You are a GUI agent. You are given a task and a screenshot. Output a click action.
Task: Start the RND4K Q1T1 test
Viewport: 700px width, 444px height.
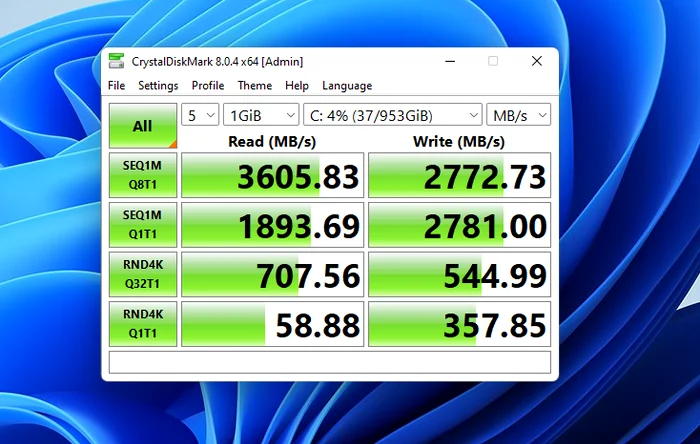[143, 324]
